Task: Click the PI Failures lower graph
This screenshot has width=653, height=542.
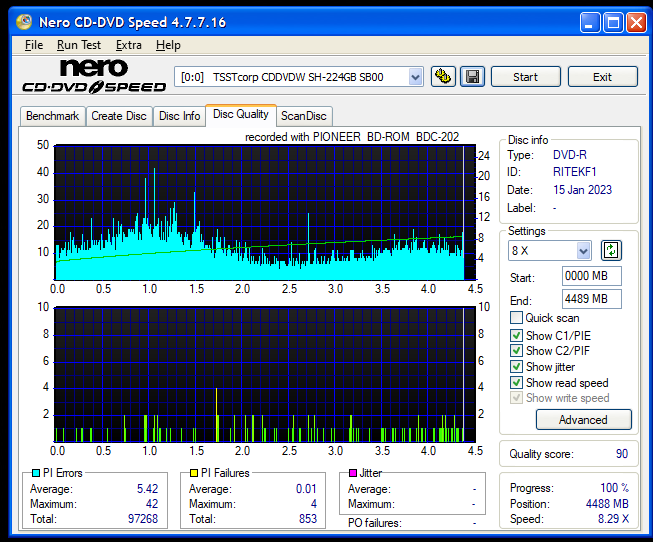Action: (265, 374)
